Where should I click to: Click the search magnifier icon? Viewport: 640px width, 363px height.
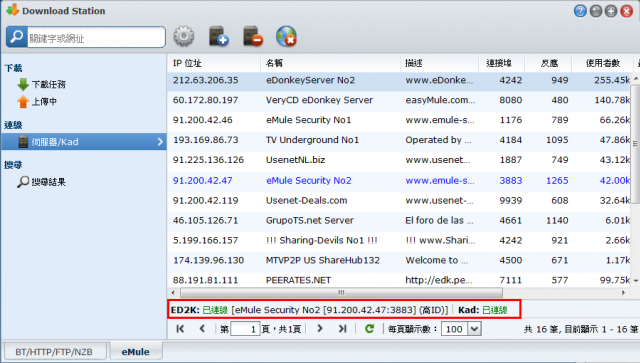point(17,37)
